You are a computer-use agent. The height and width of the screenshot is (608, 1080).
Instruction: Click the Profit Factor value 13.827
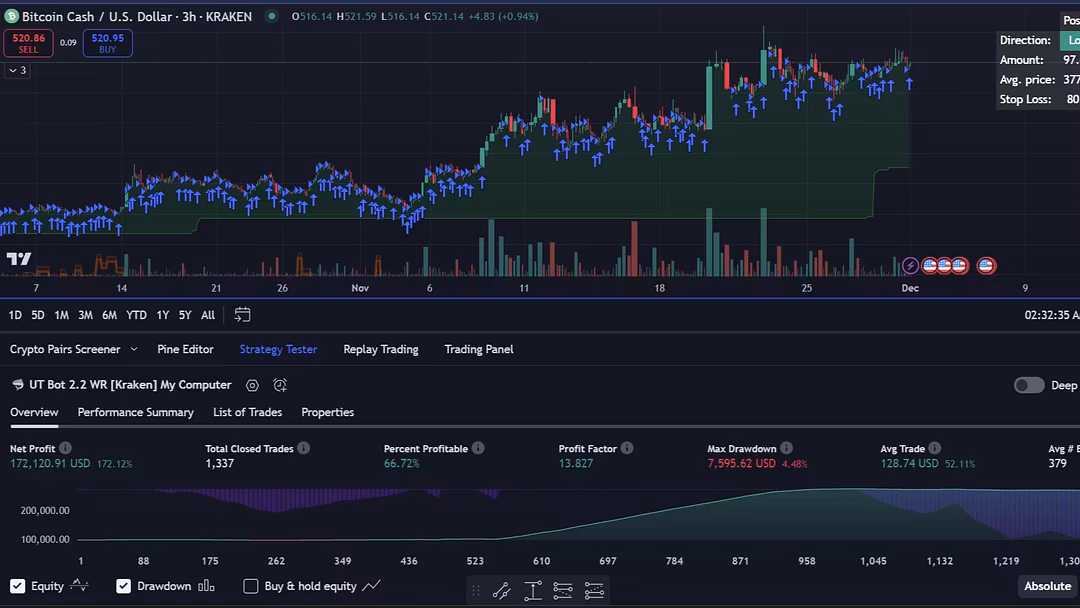click(x=576, y=463)
